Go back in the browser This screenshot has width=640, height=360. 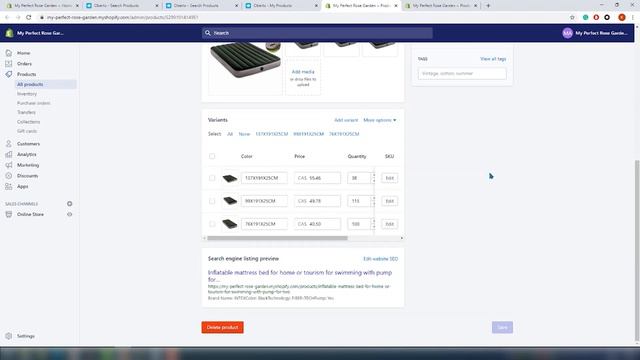click(7, 17)
